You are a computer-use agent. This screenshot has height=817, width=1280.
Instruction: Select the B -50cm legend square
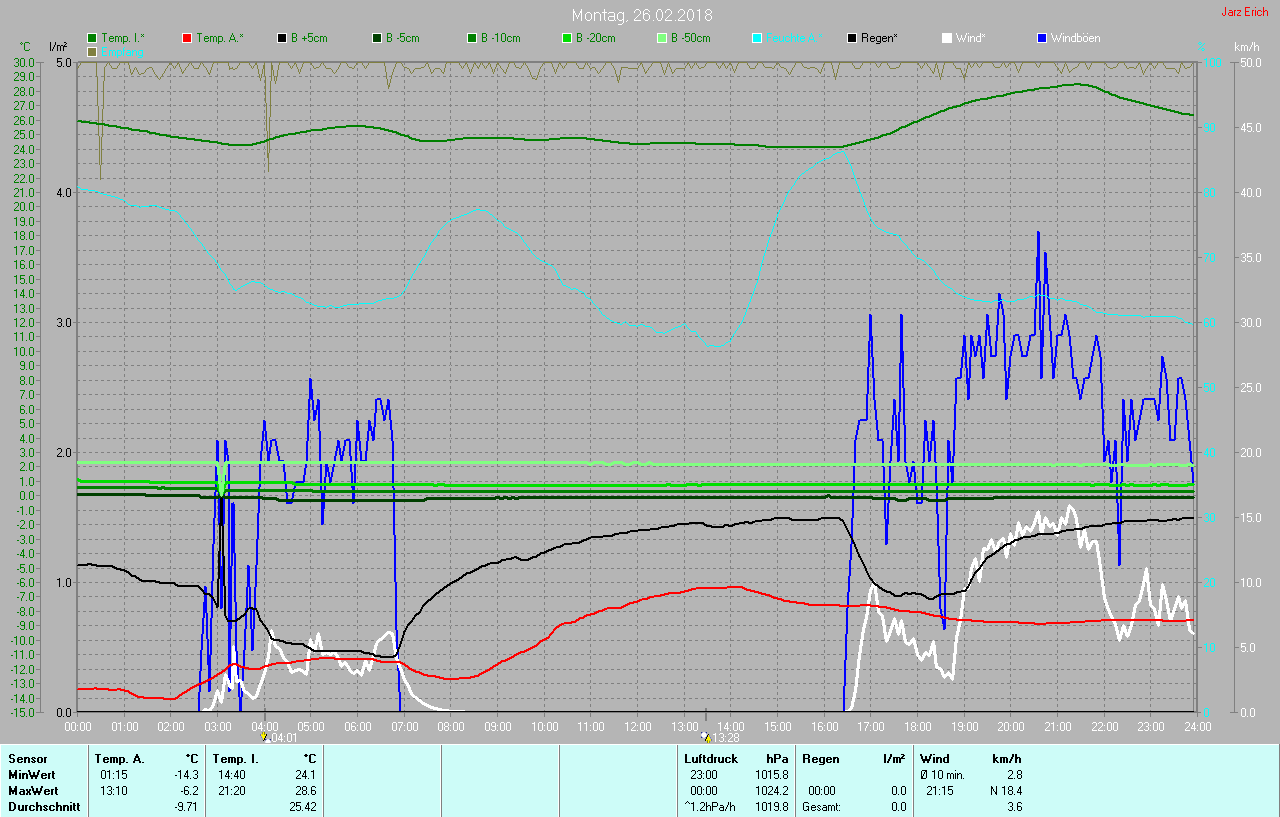(x=661, y=38)
